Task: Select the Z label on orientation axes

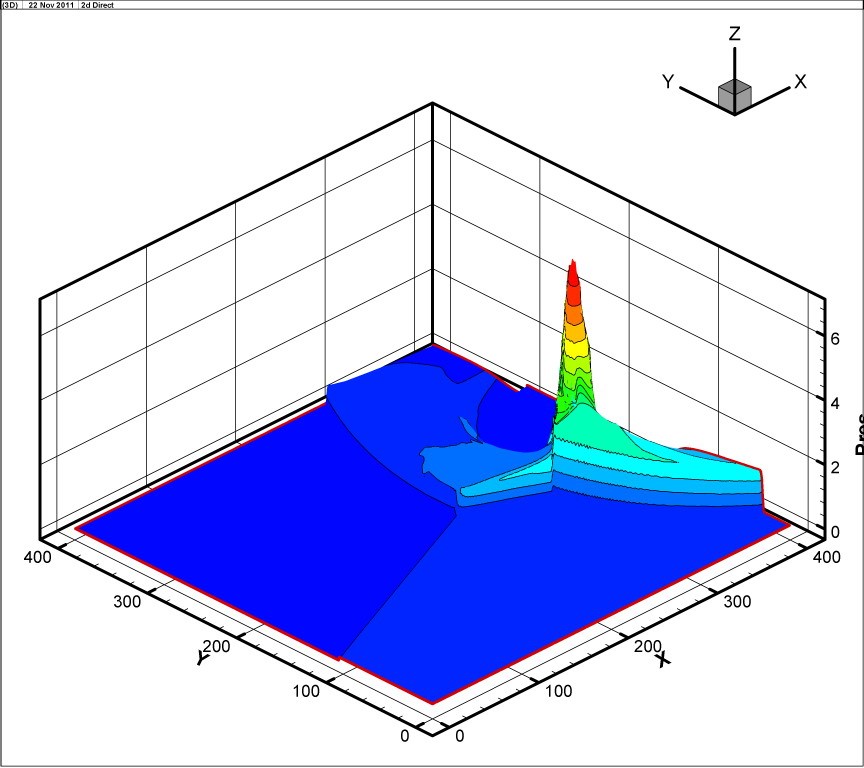Action: pyautogui.click(x=735, y=34)
